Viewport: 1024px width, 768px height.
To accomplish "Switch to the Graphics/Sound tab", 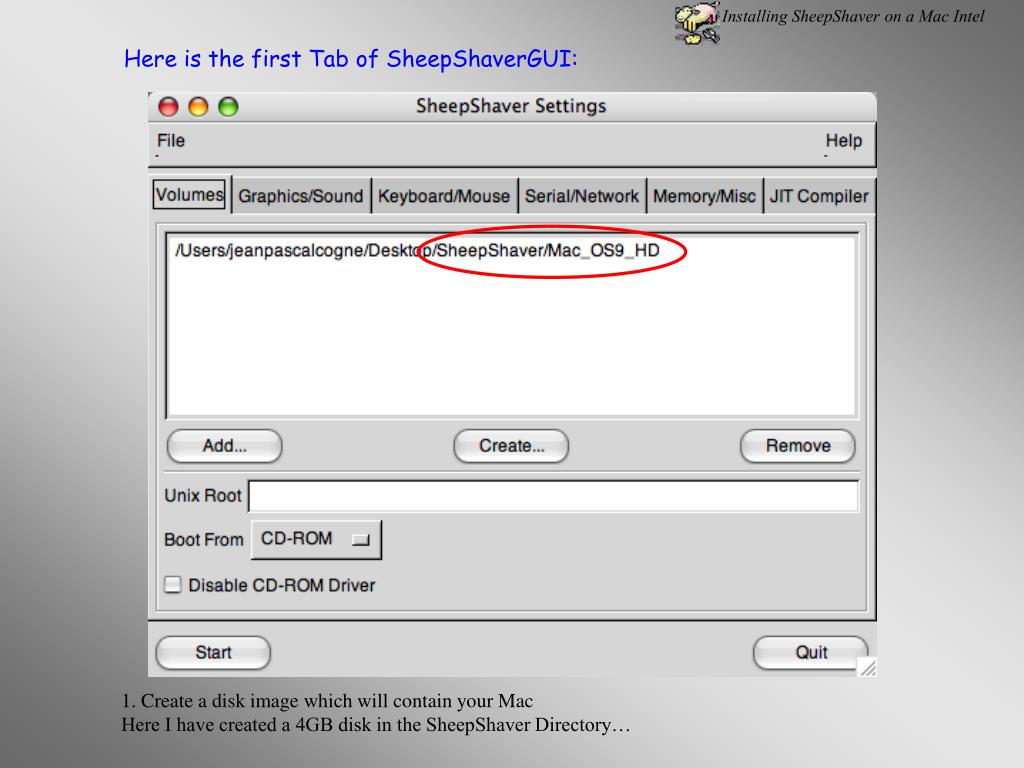I will click(x=300, y=196).
